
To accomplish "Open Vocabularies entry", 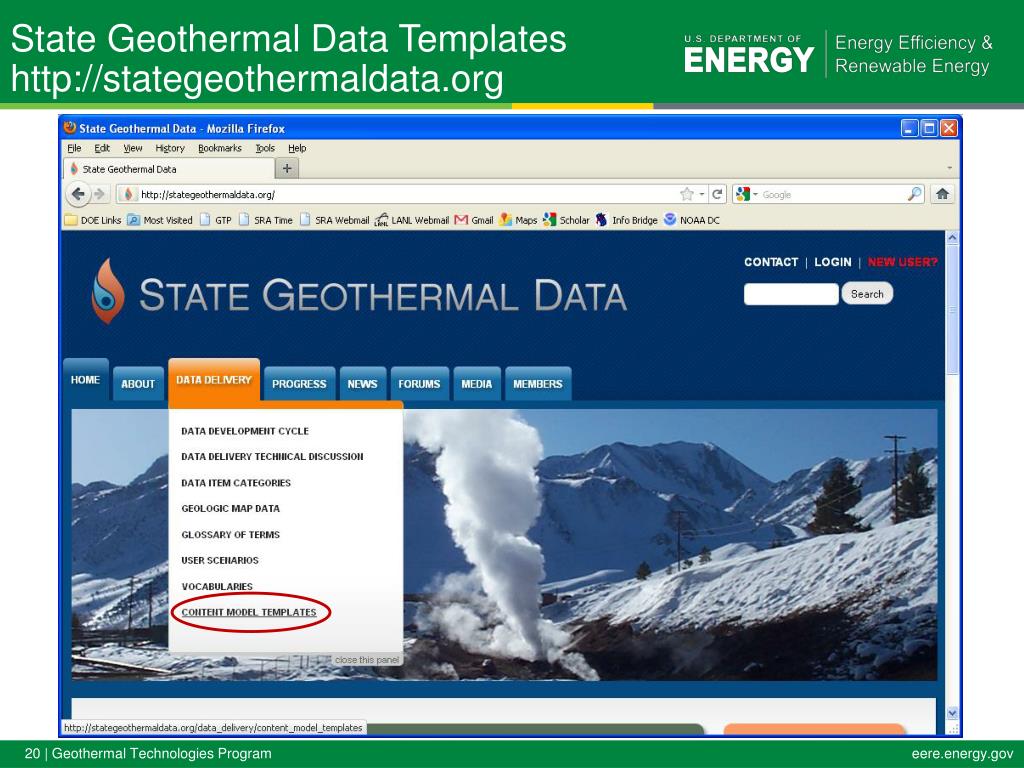I will (x=217, y=586).
